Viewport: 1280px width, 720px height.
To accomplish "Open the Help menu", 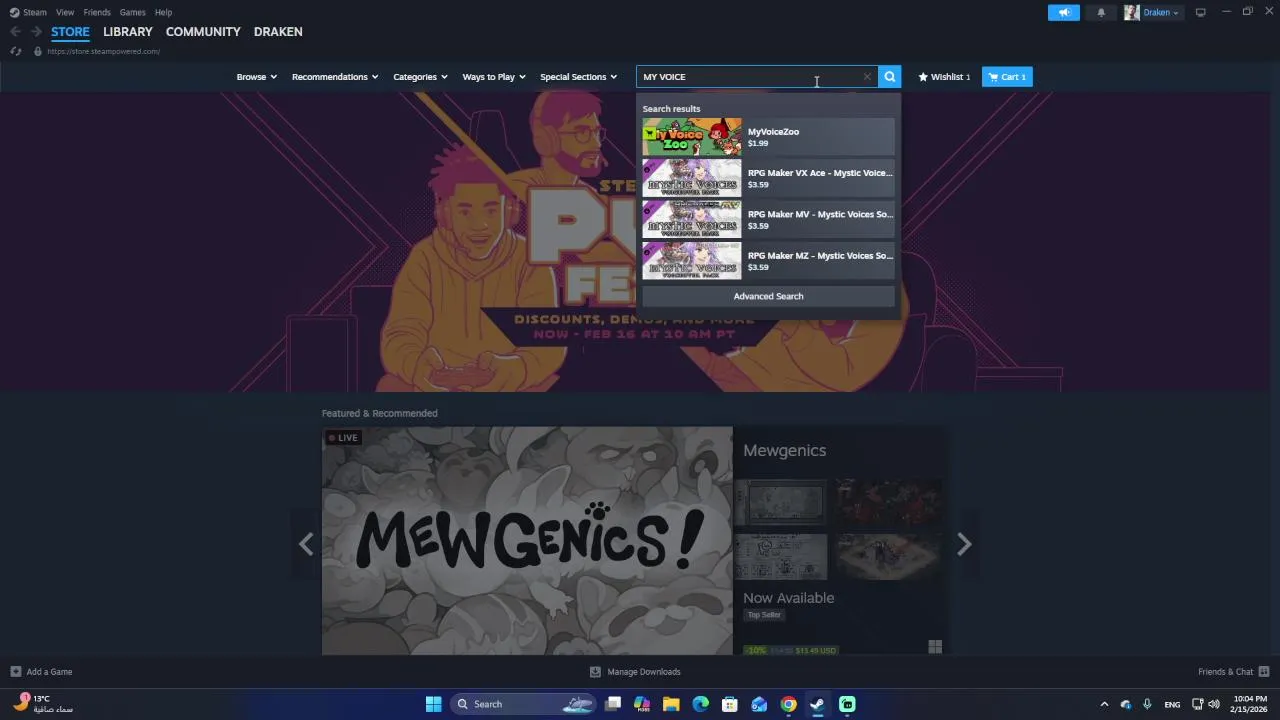I will 163,12.
